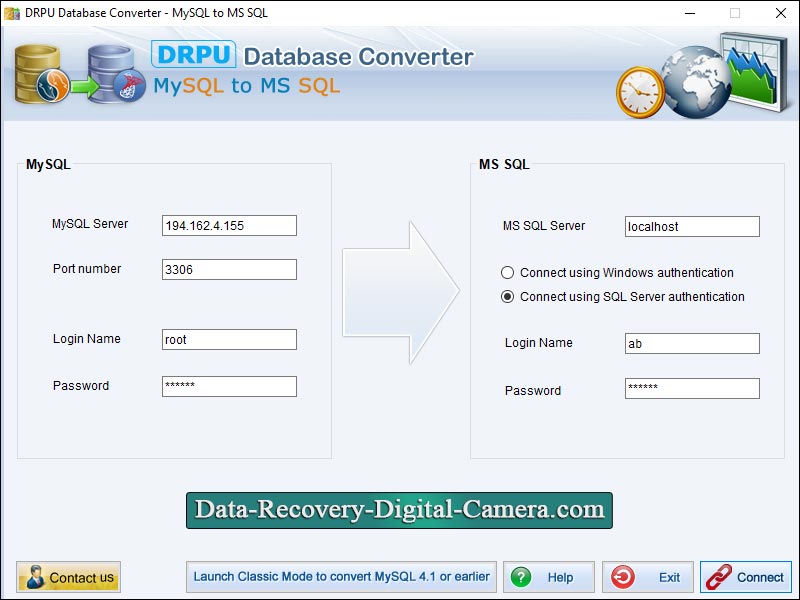This screenshot has width=800, height=600.
Task: Click the clock graphic in the banner
Action: pos(642,90)
